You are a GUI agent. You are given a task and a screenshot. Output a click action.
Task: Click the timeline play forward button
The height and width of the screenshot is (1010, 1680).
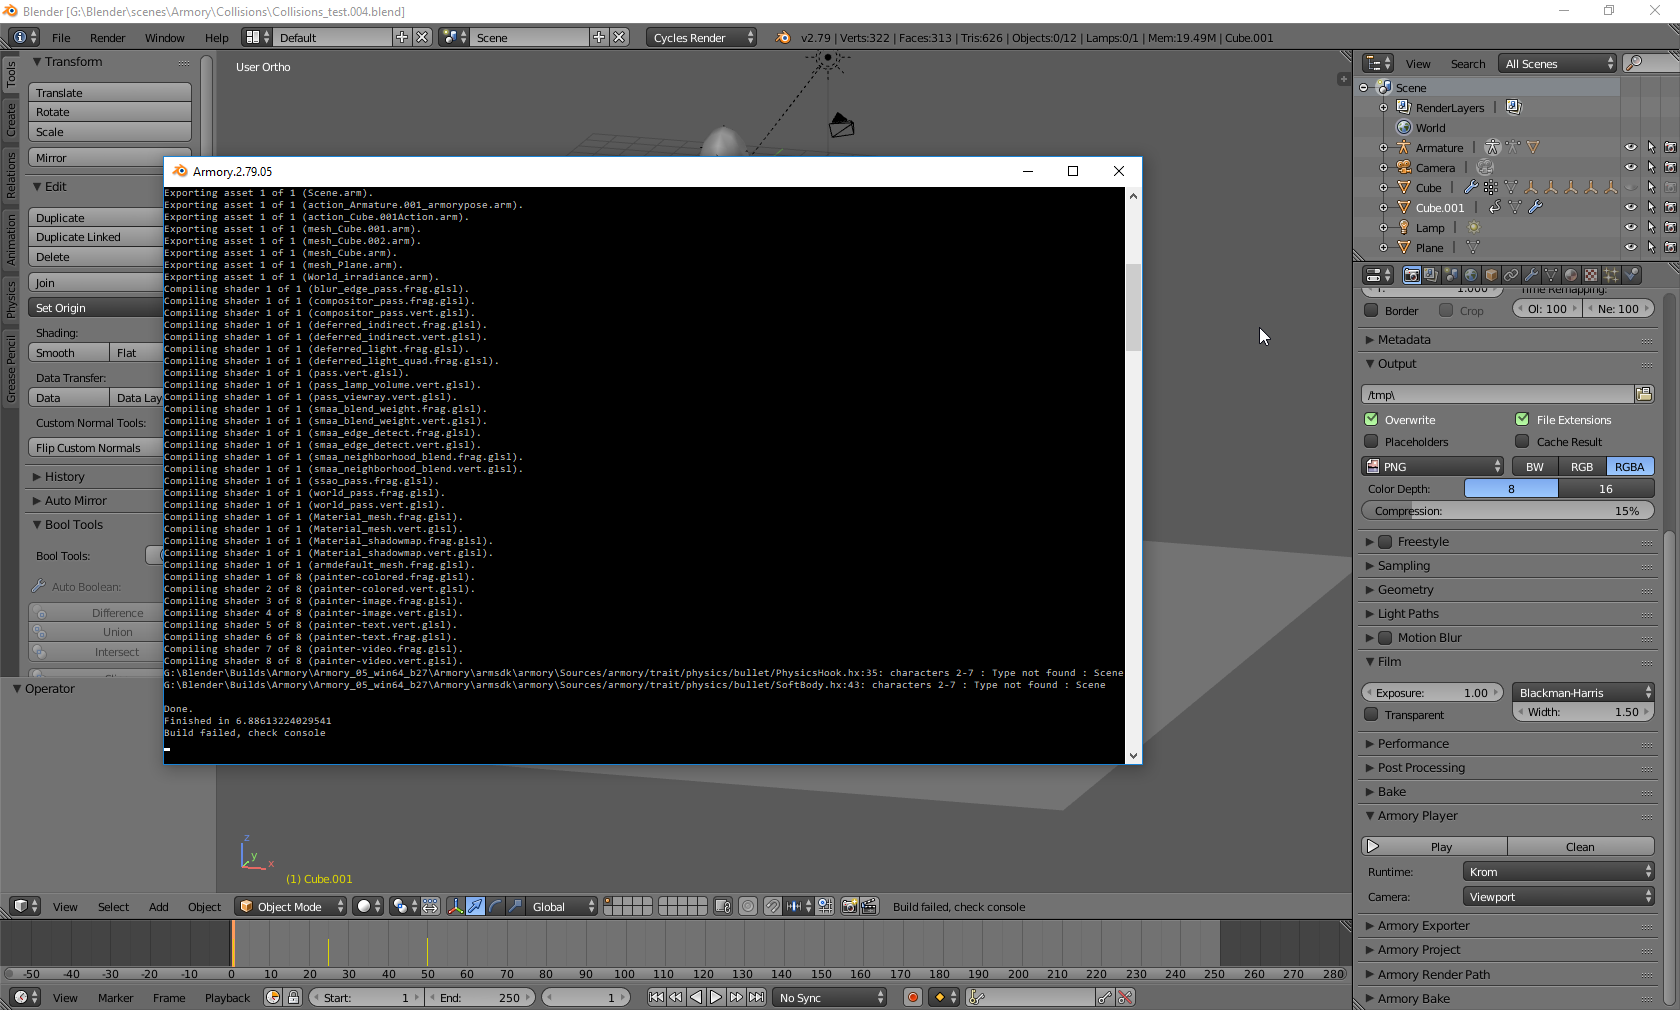click(716, 997)
